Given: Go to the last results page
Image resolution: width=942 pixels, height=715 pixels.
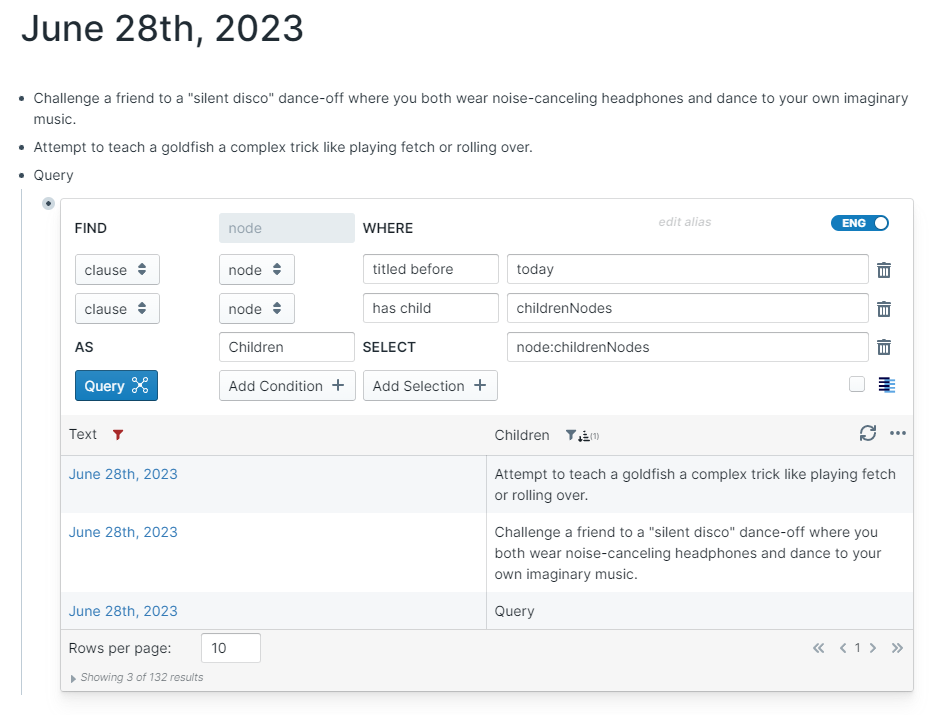Looking at the screenshot, I should pos(897,648).
